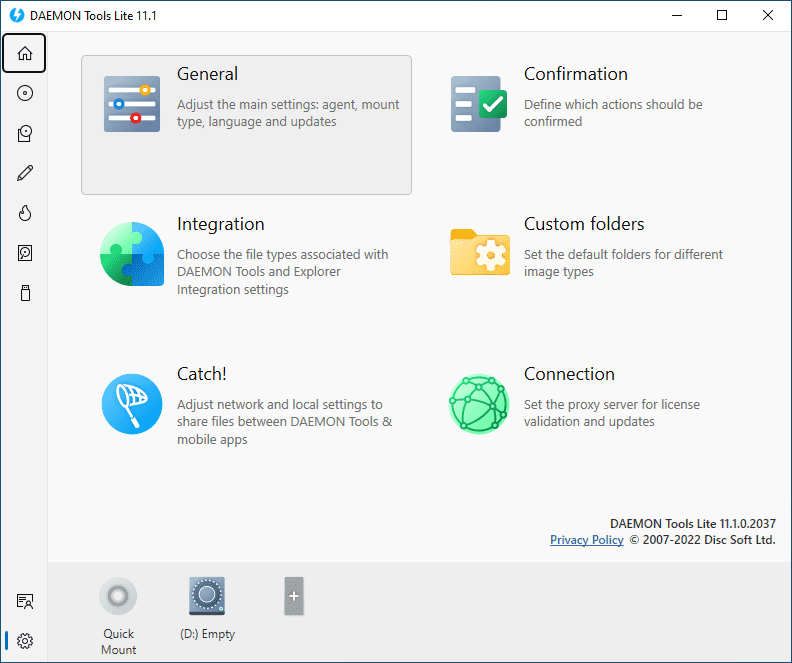Click the version text DAEMON Tools Lite 11.1.0.2037

(692, 523)
